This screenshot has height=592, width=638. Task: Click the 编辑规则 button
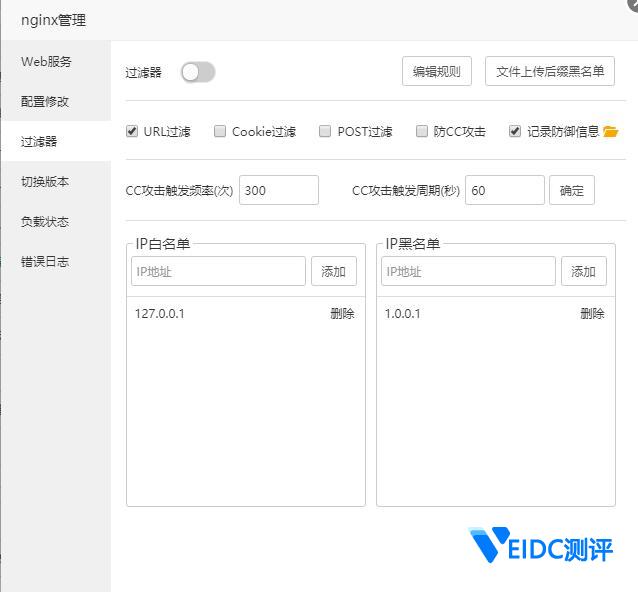tap(437, 71)
